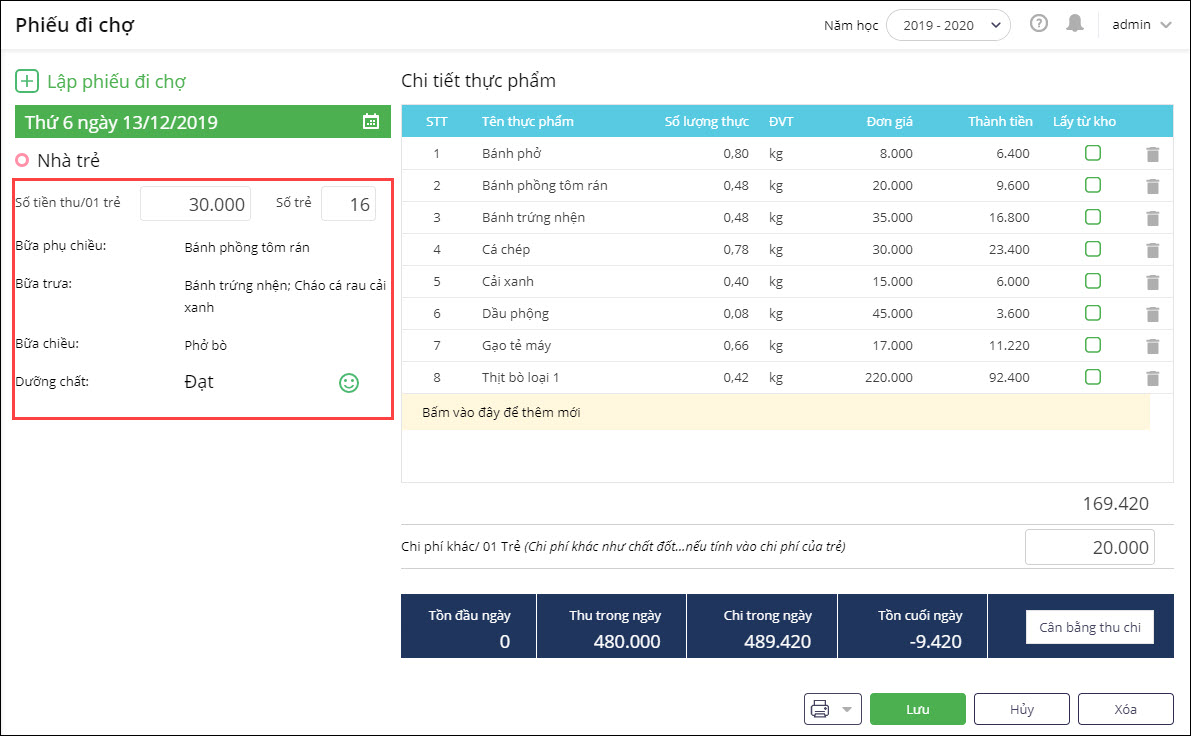
Task: Open the notifications bell
Action: (1074, 24)
